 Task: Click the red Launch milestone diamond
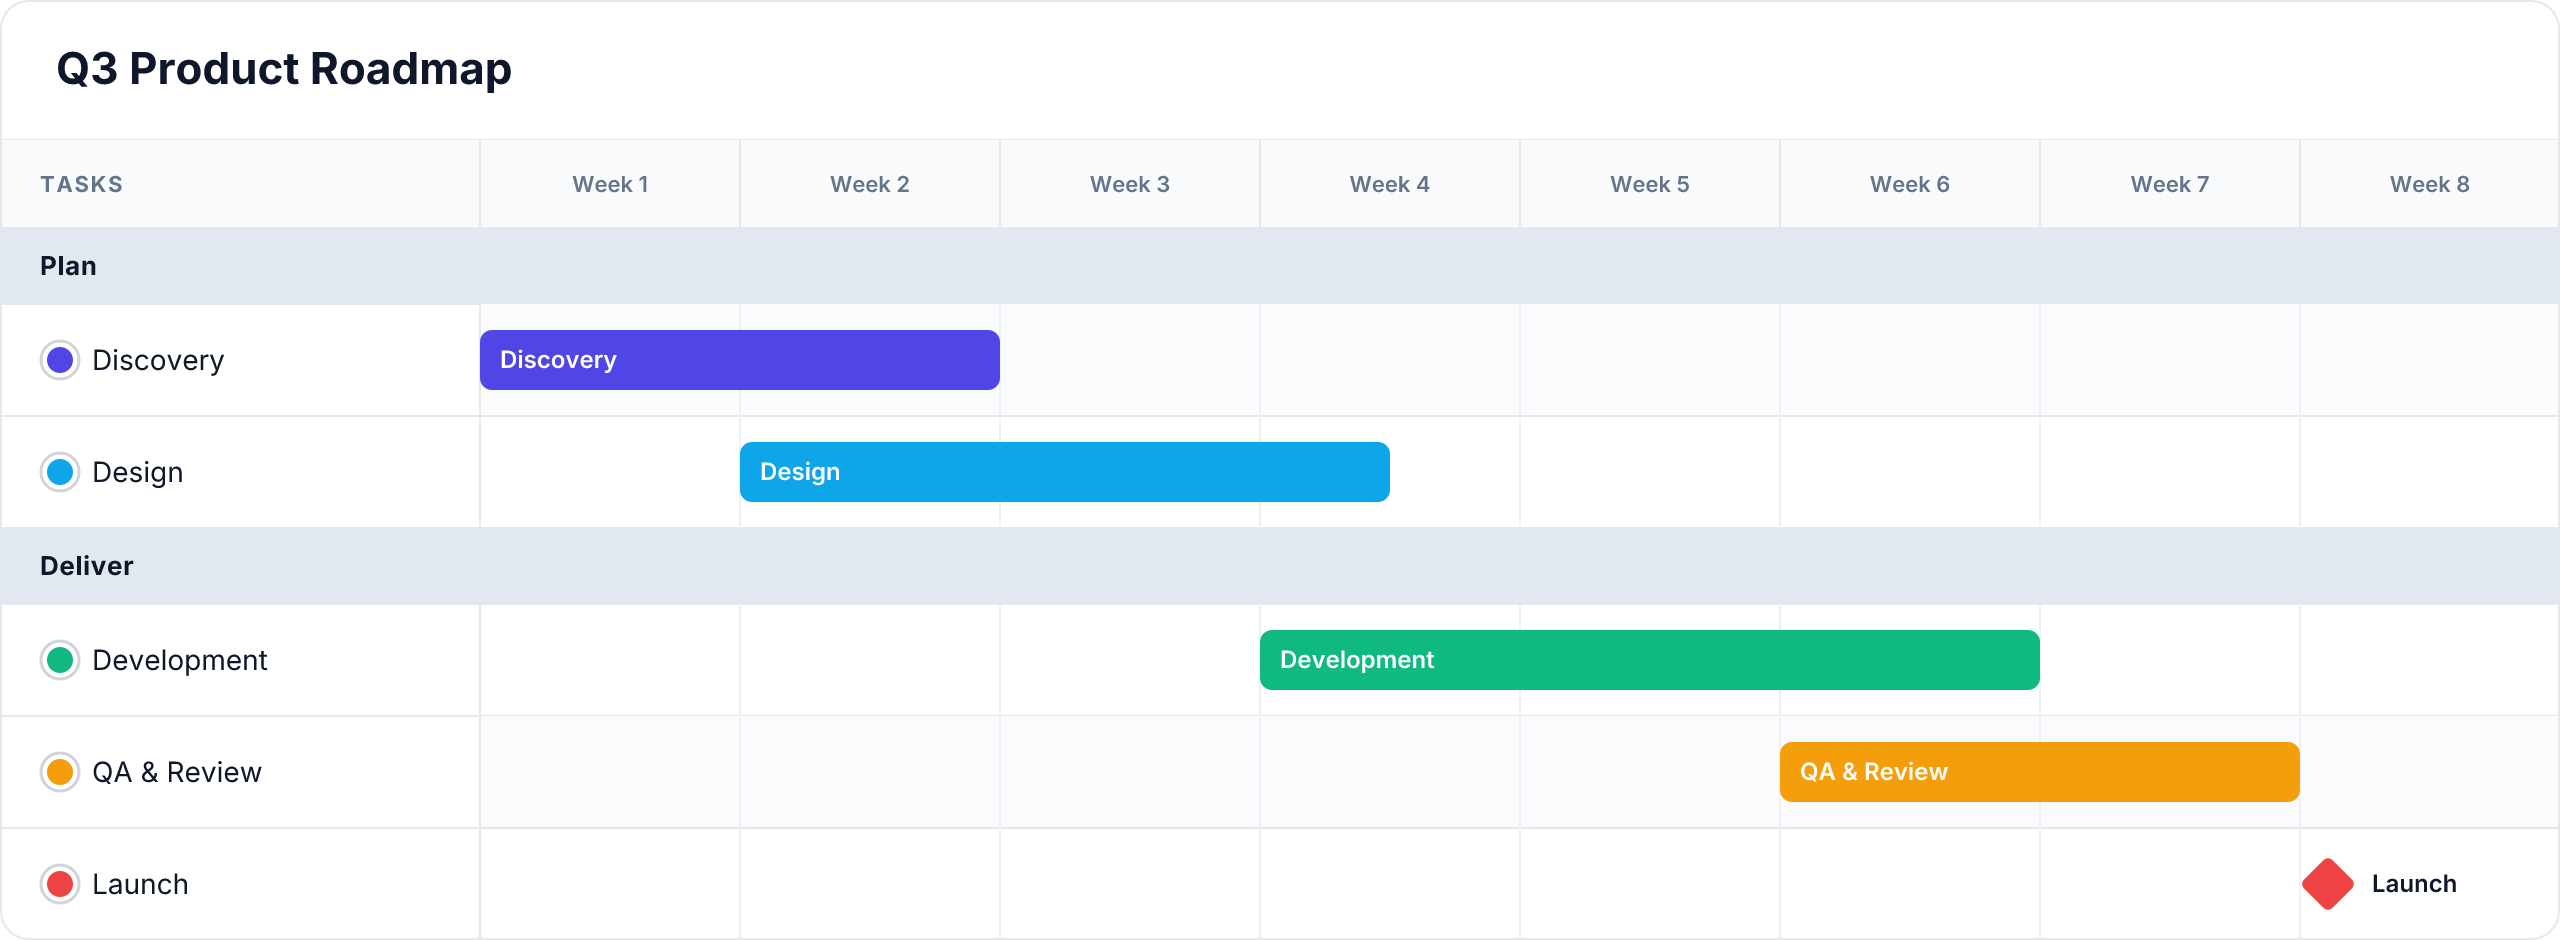pyautogui.click(x=2328, y=884)
